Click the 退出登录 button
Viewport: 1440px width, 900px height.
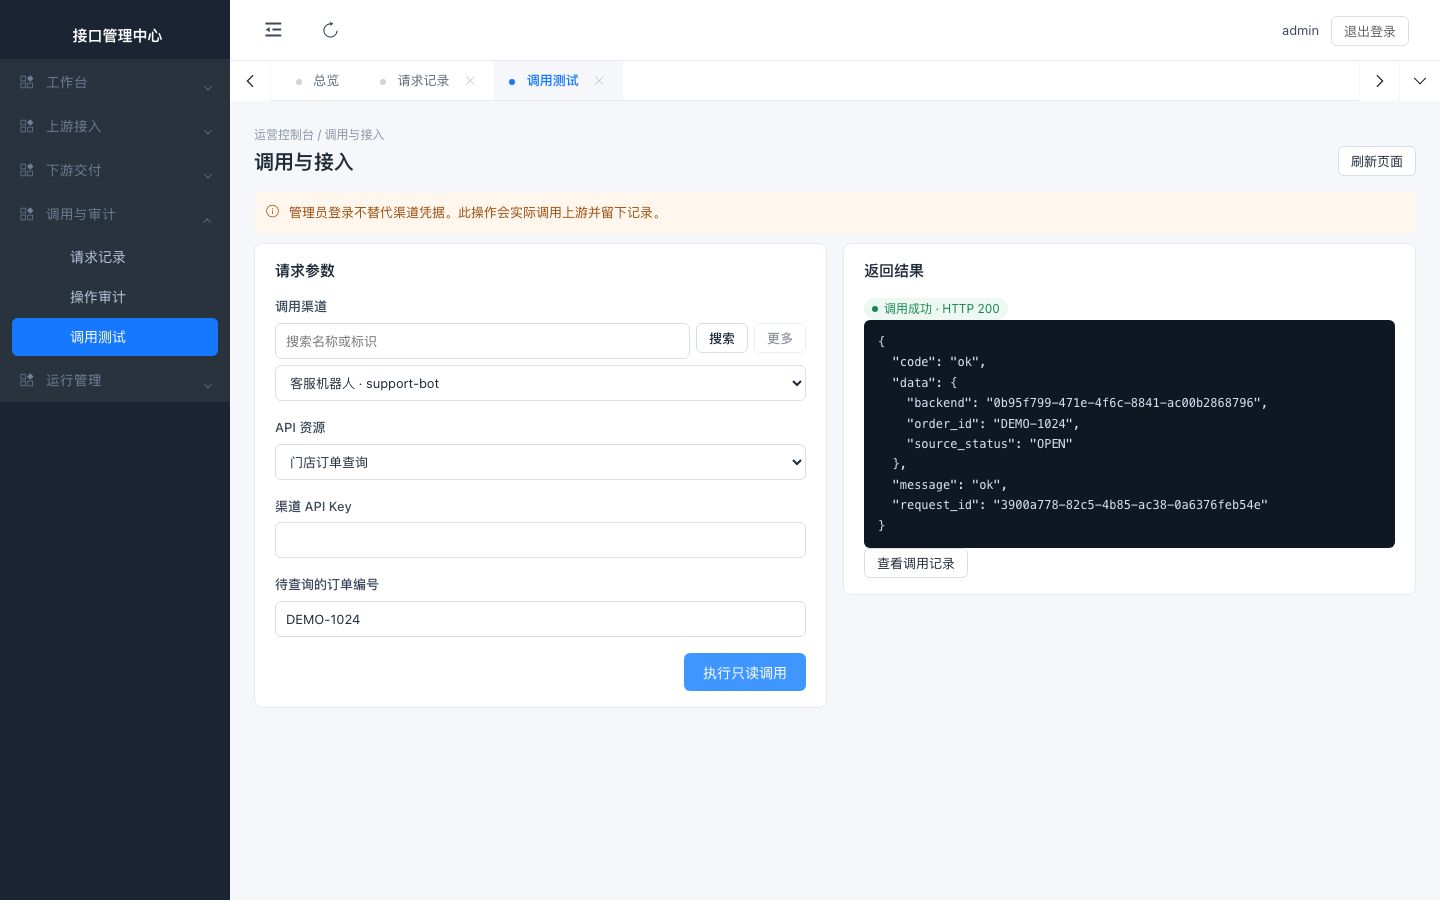pyautogui.click(x=1370, y=31)
